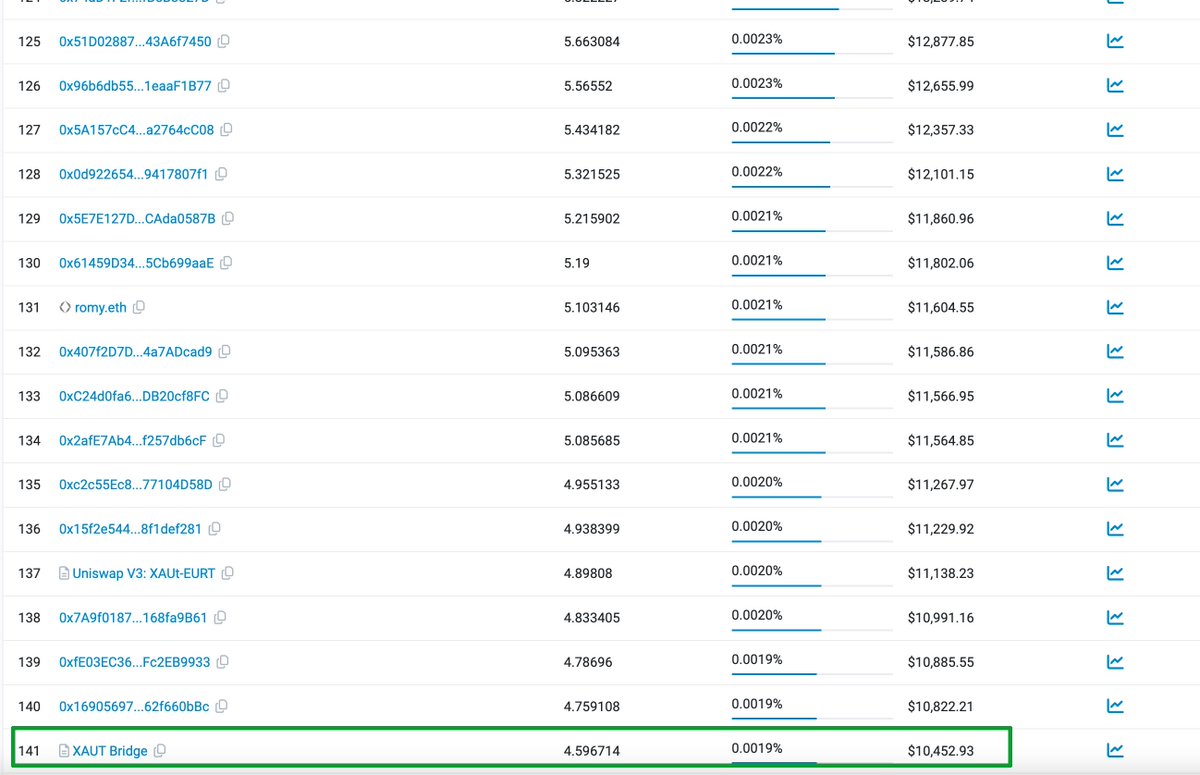Copy address 0x51D02887...43A6f7450
The image size is (1200, 775).
pyautogui.click(x=224, y=42)
